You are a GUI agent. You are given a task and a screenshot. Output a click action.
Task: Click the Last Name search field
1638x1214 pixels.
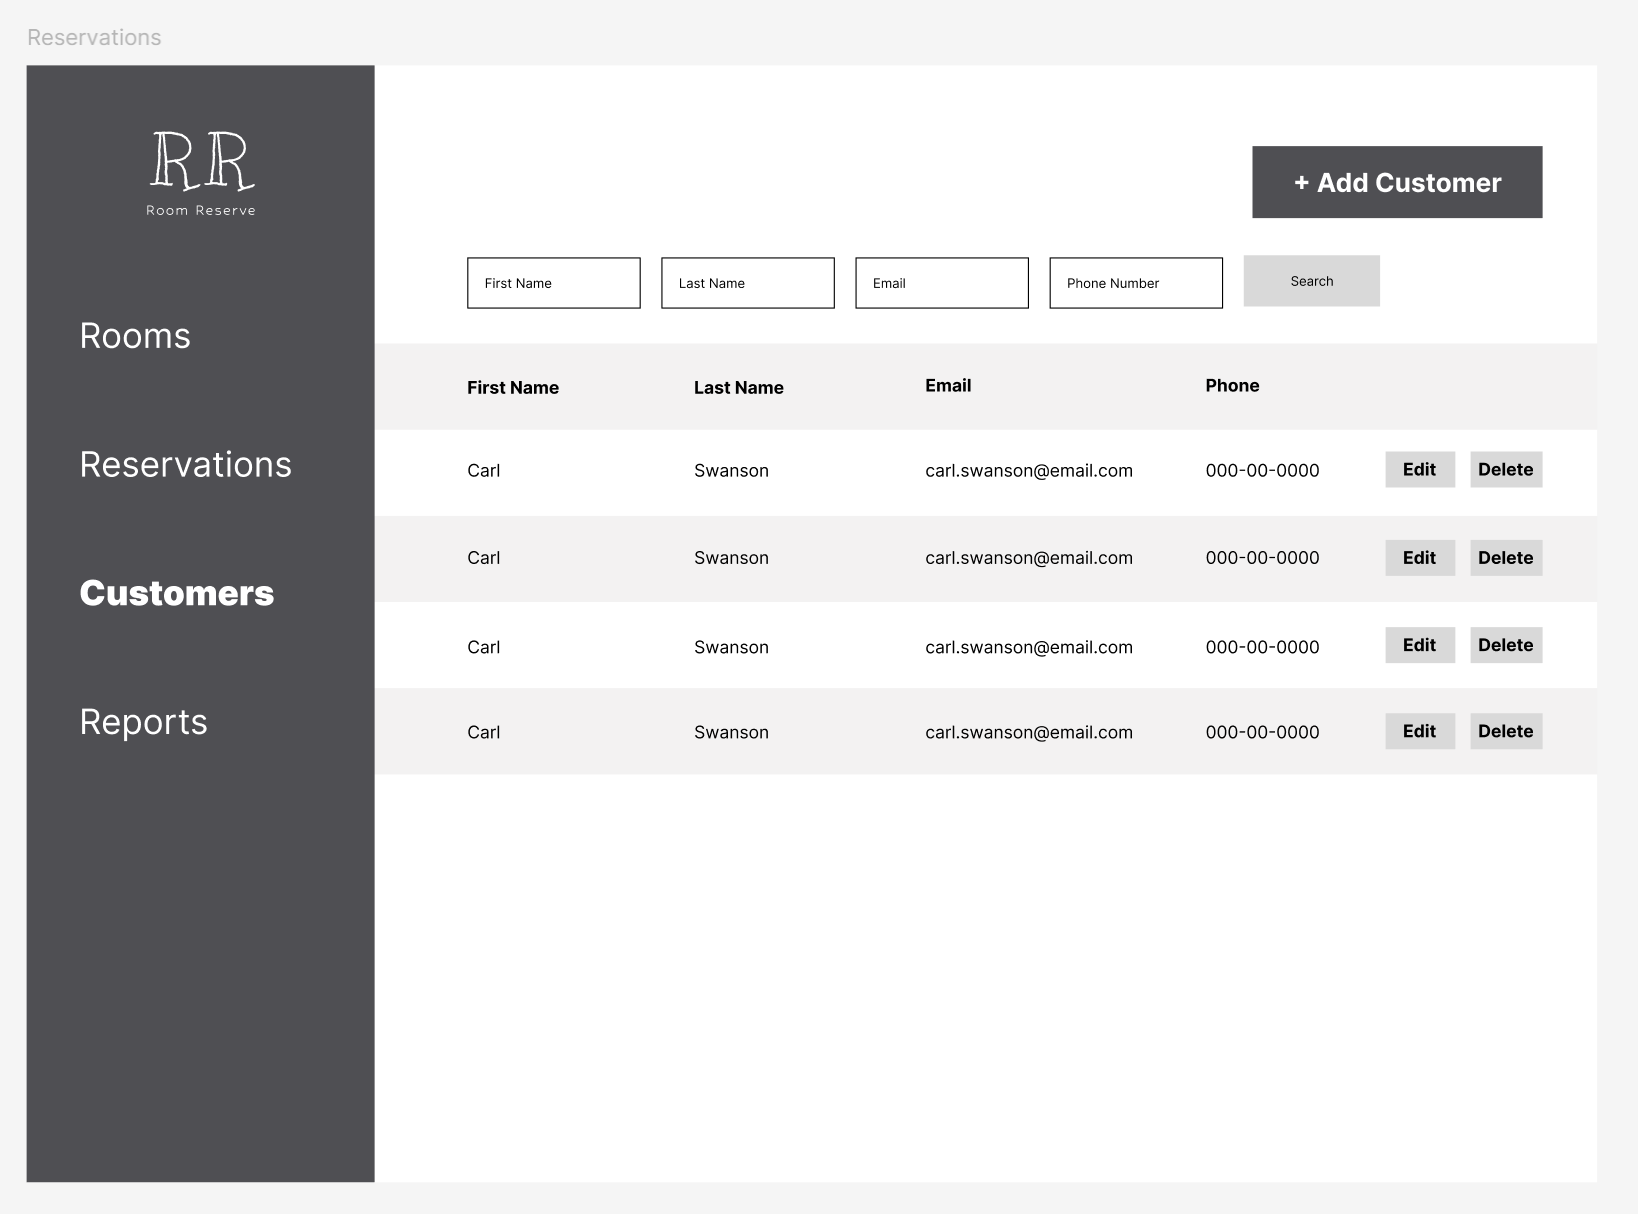coord(747,283)
